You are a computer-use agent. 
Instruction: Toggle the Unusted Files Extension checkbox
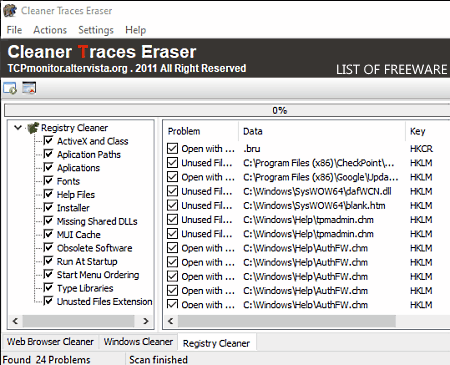48,301
